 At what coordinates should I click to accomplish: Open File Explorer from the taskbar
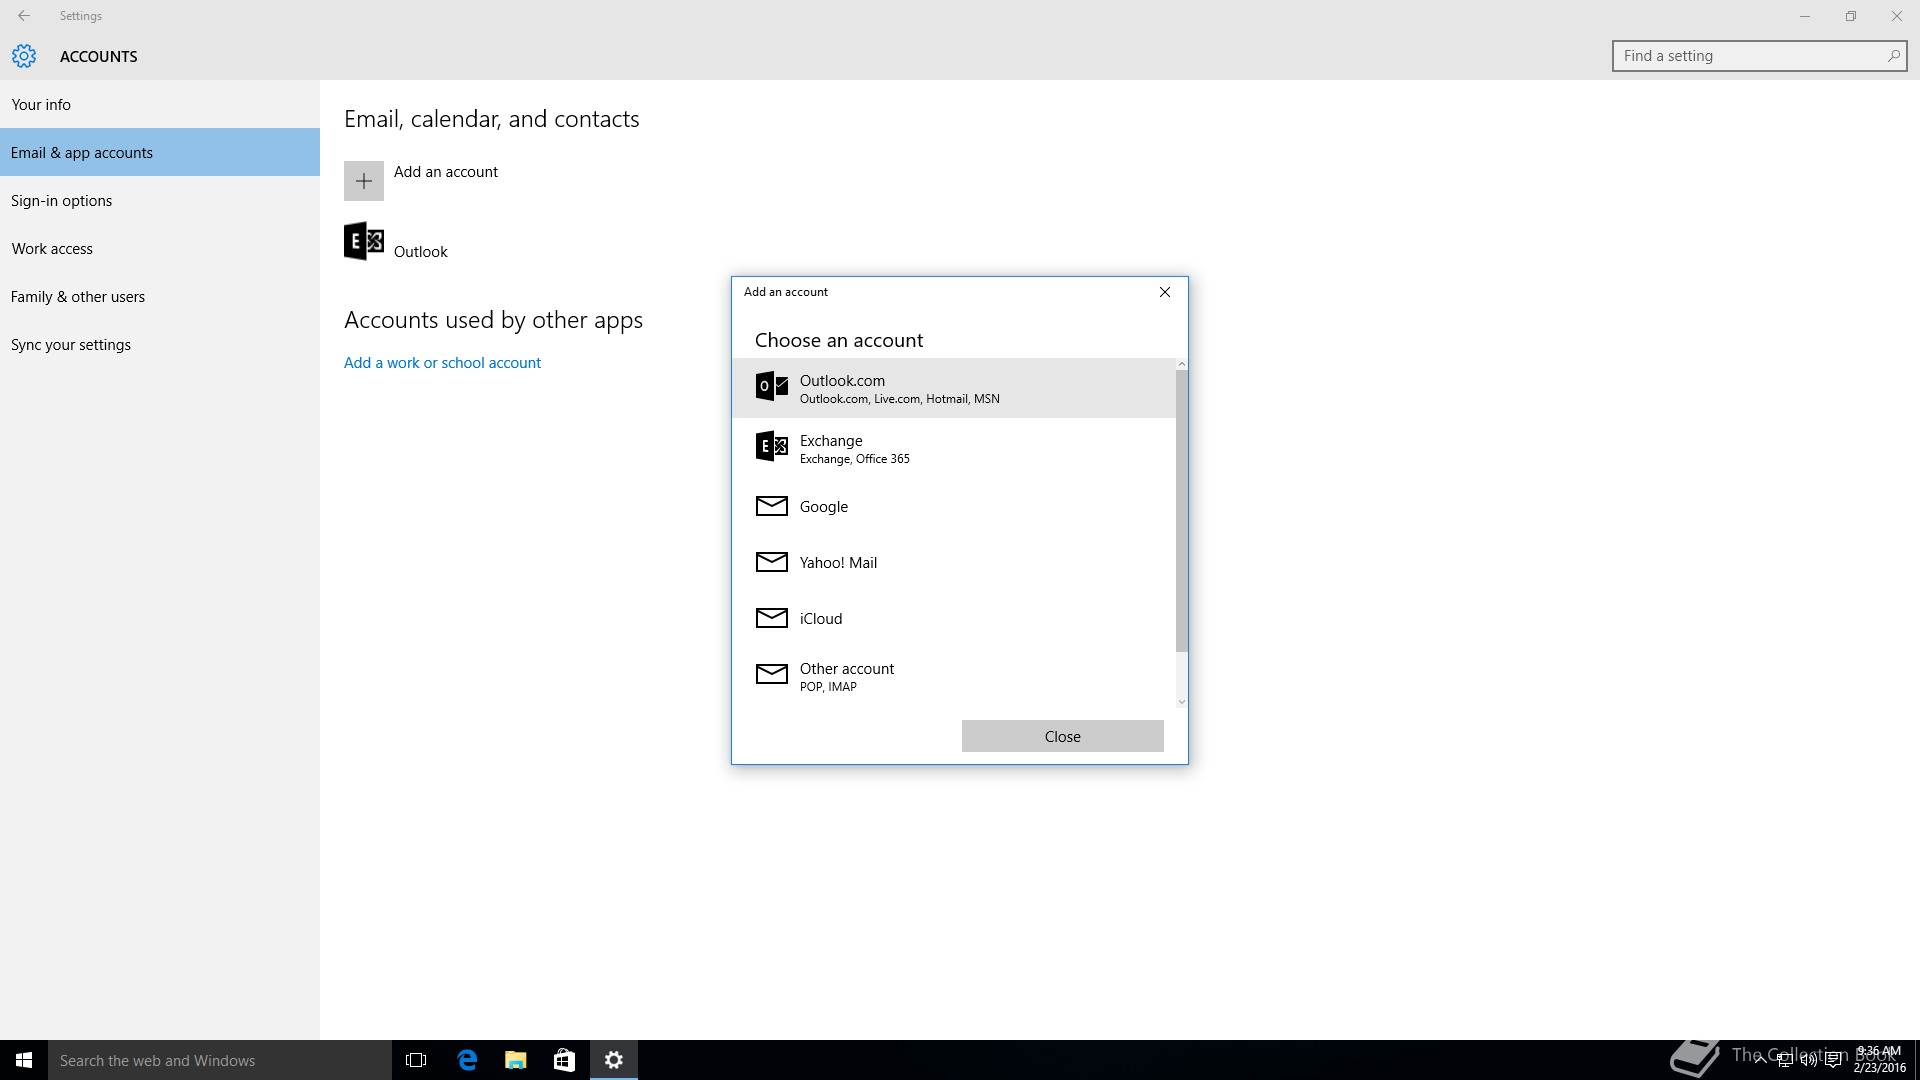pyautogui.click(x=516, y=1060)
